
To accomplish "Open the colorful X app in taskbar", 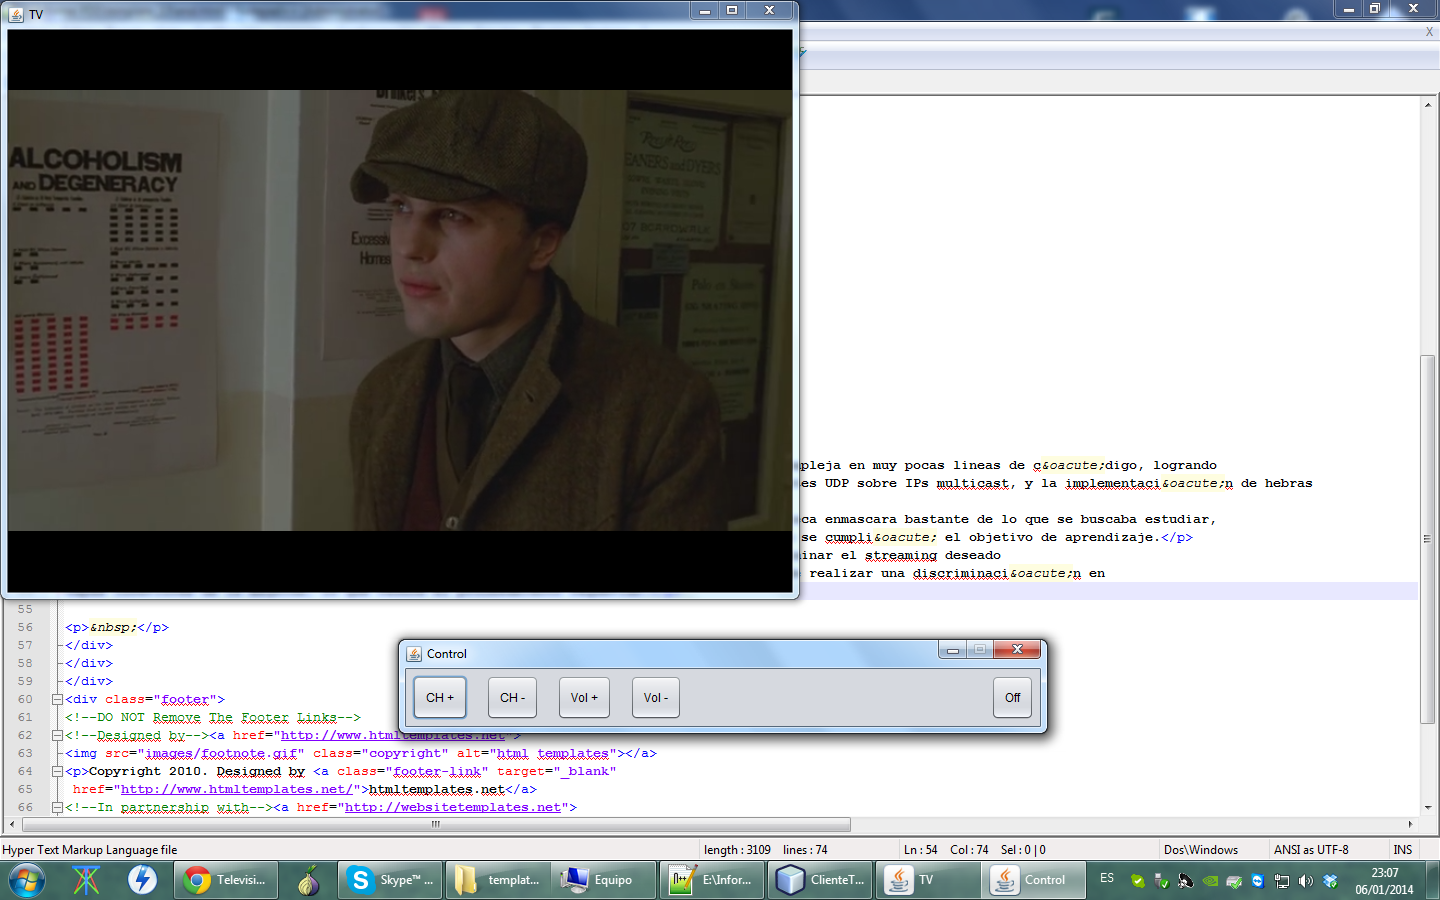I will coord(86,880).
